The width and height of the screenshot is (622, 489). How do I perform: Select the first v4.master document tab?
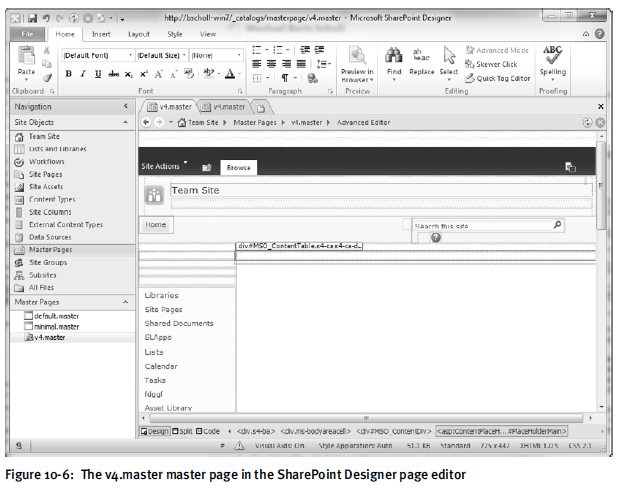169,107
